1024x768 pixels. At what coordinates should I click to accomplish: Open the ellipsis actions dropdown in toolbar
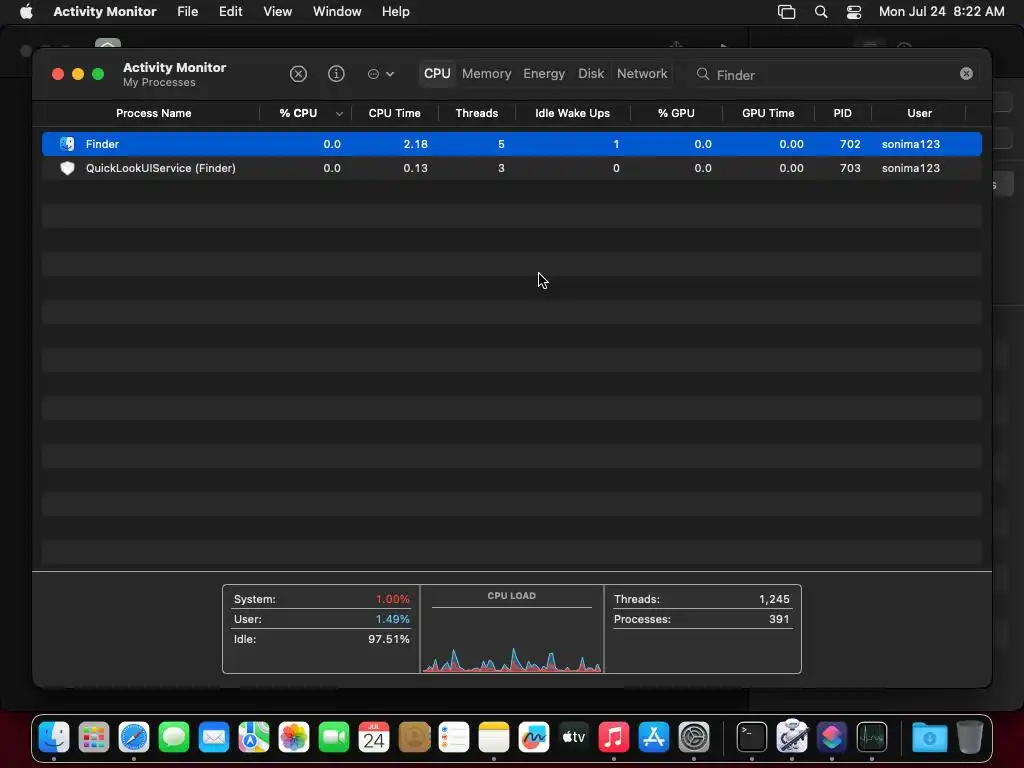[381, 74]
